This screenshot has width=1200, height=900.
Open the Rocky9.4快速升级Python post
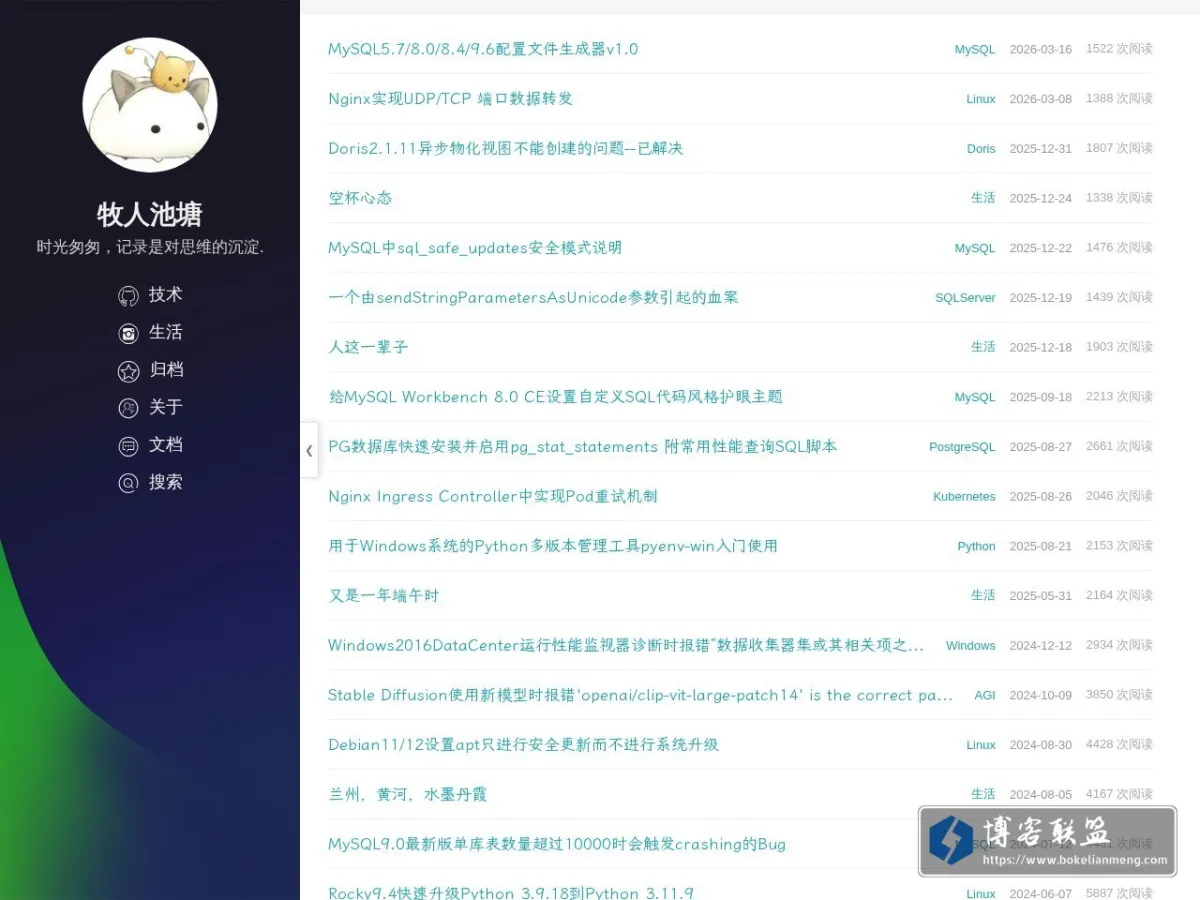pos(511,893)
